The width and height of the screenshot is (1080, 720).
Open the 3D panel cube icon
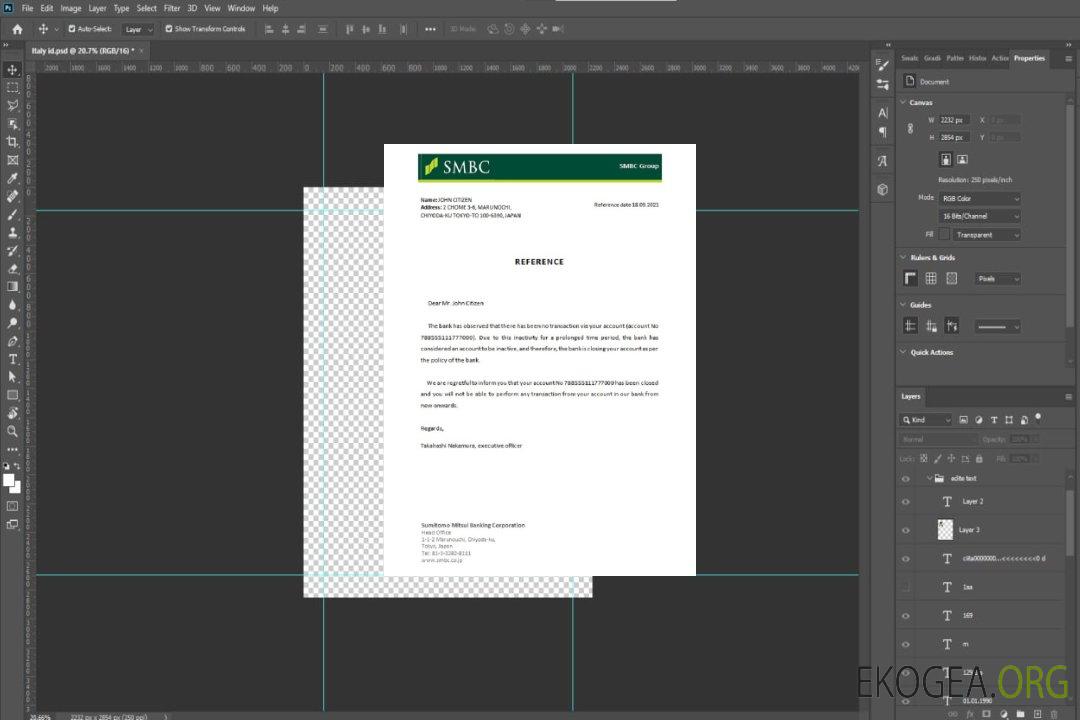[x=882, y=189]
